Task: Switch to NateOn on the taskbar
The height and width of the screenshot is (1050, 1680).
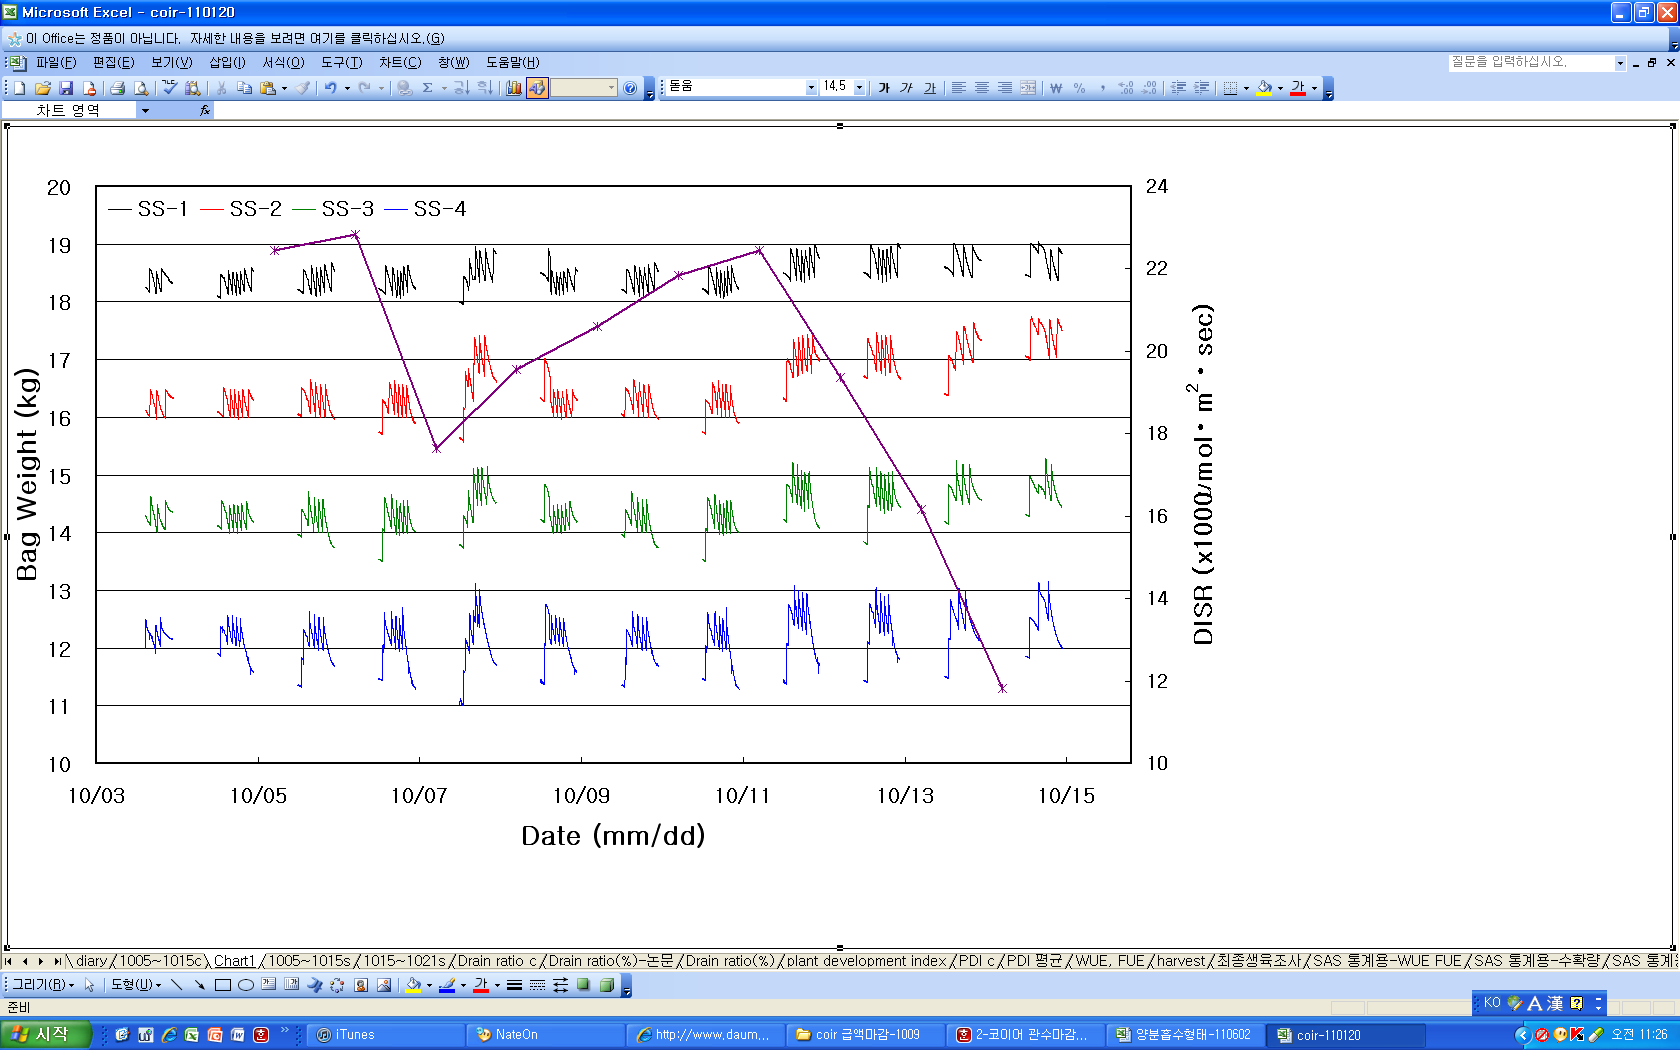Action: (545, 1035)
